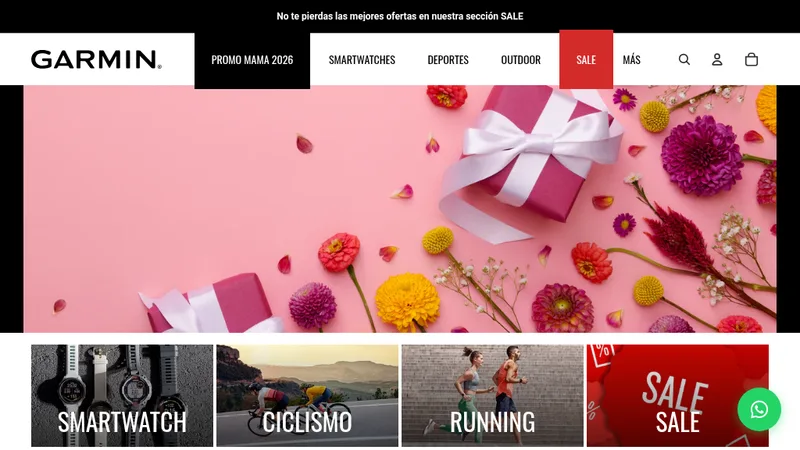The height and width of the screenshot is (450, 800).
Task: Select the CICLISMO category tile
Action: pyautogui.click(x=307, y=396)
